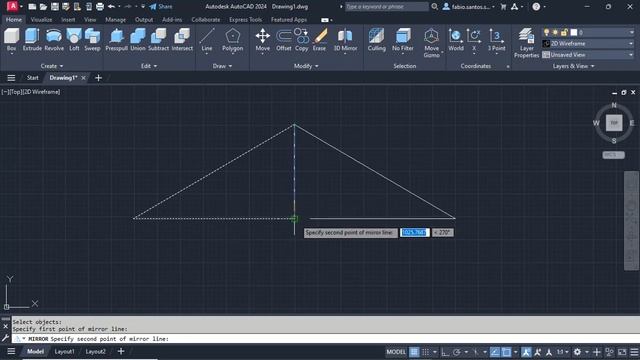This screenshot has width=640, height=360.
Task: Switch to Layout1 tab
Action: pyautogui.click(x=64, y=351)
